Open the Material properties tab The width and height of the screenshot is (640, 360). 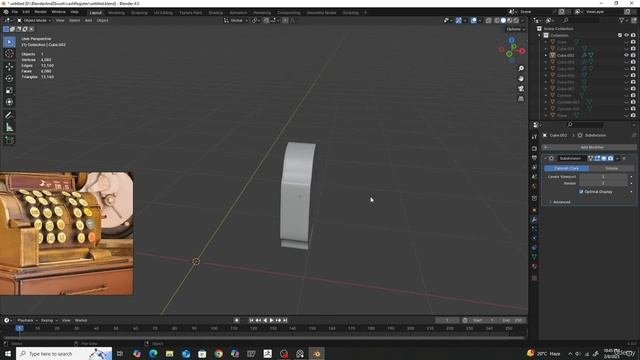[x=534, y=267]
